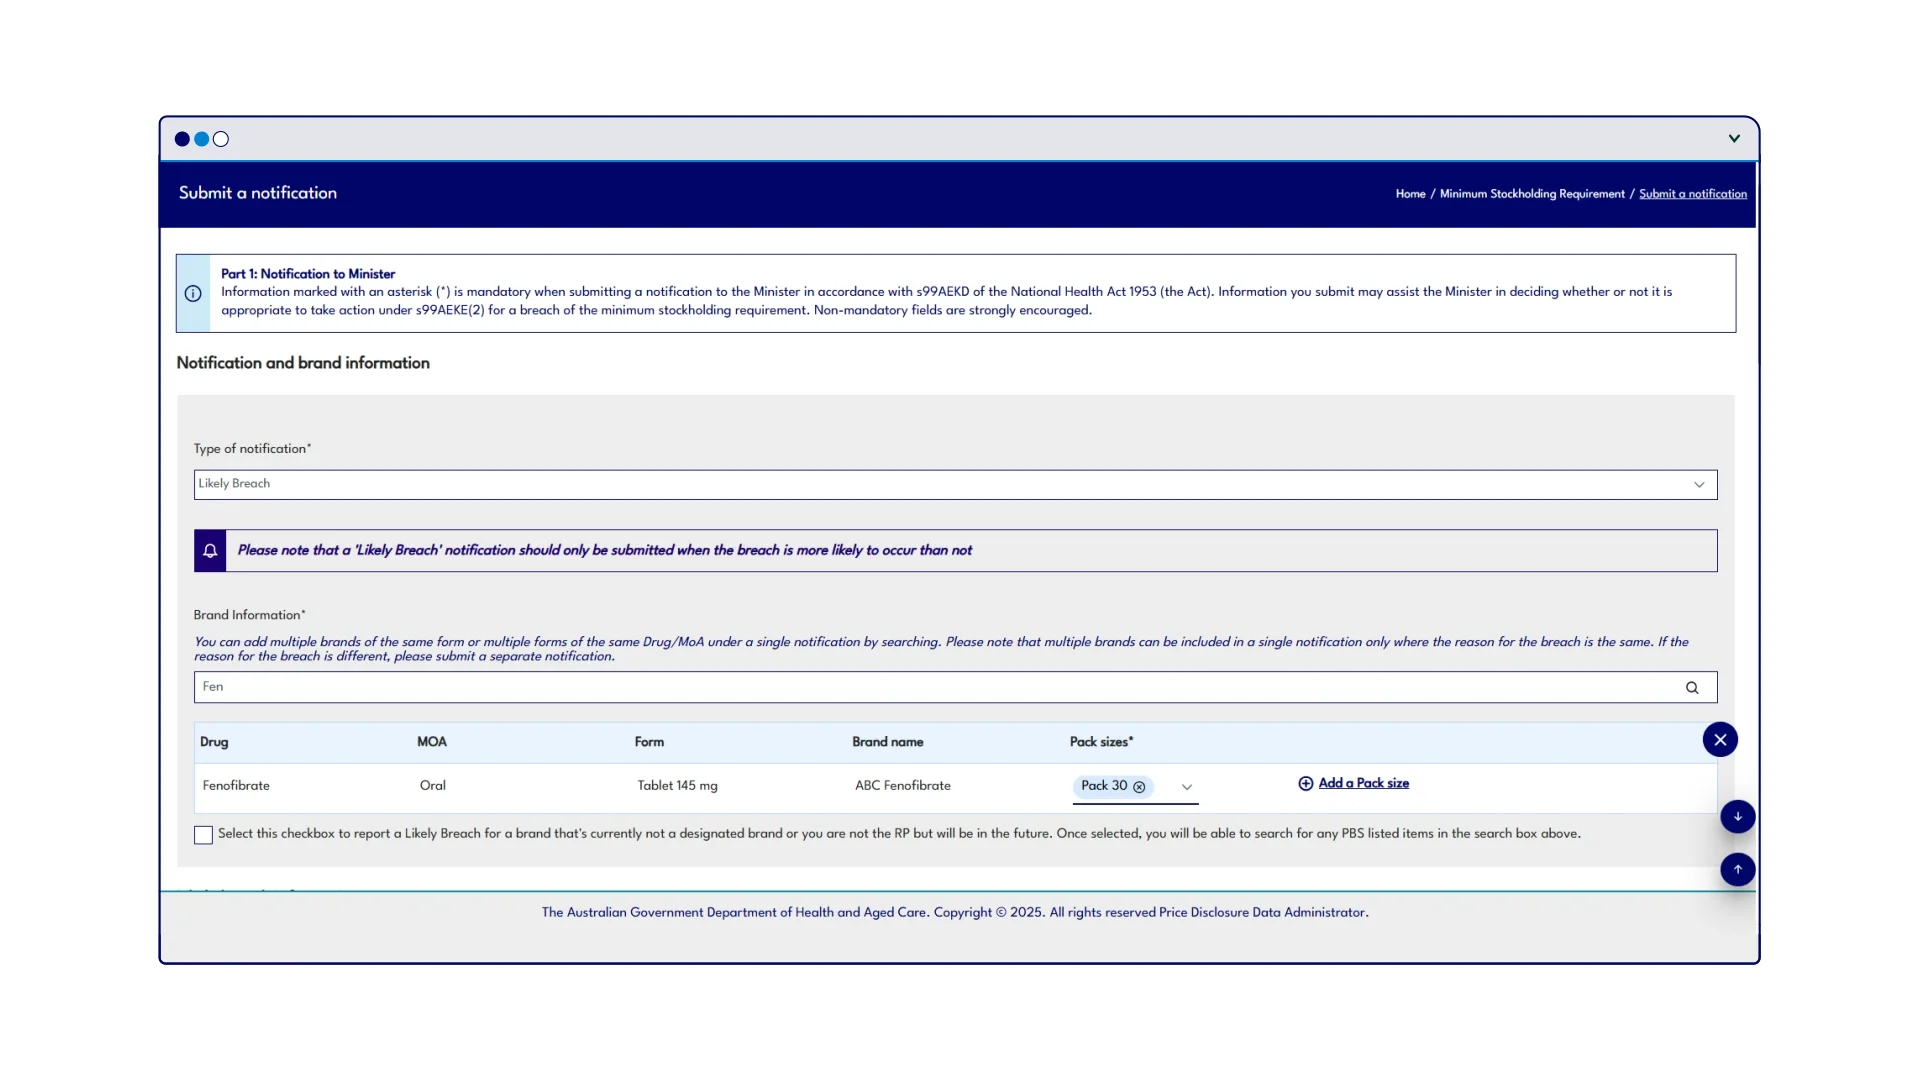Click the Add a Pack size link
Screen dimensions: 1920x1080
1364,784
